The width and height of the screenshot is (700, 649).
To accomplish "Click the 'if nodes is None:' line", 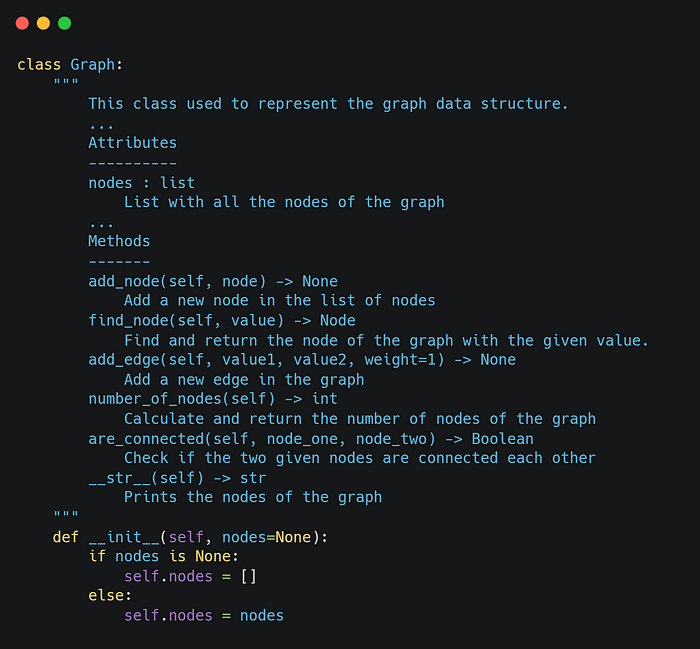I will (x=164, y=557).
